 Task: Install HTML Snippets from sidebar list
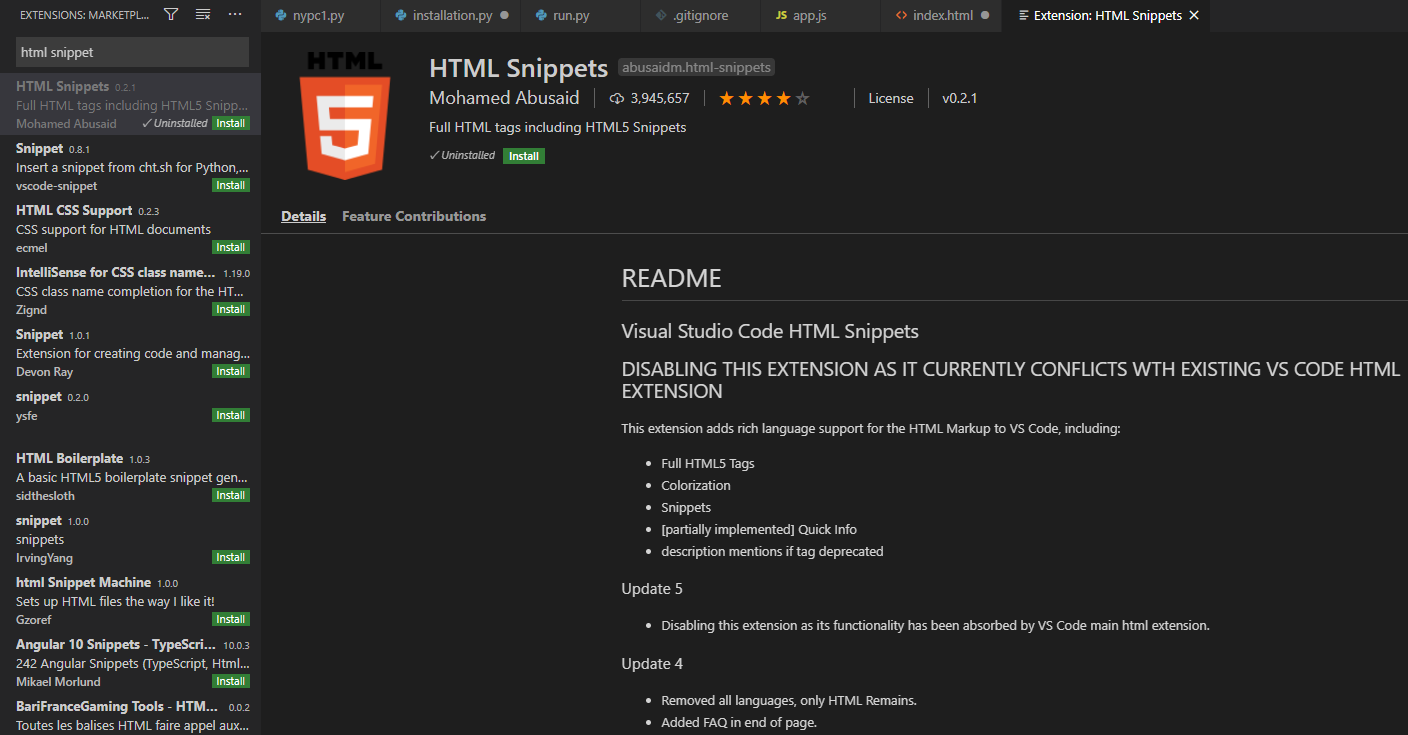(231, 124)
